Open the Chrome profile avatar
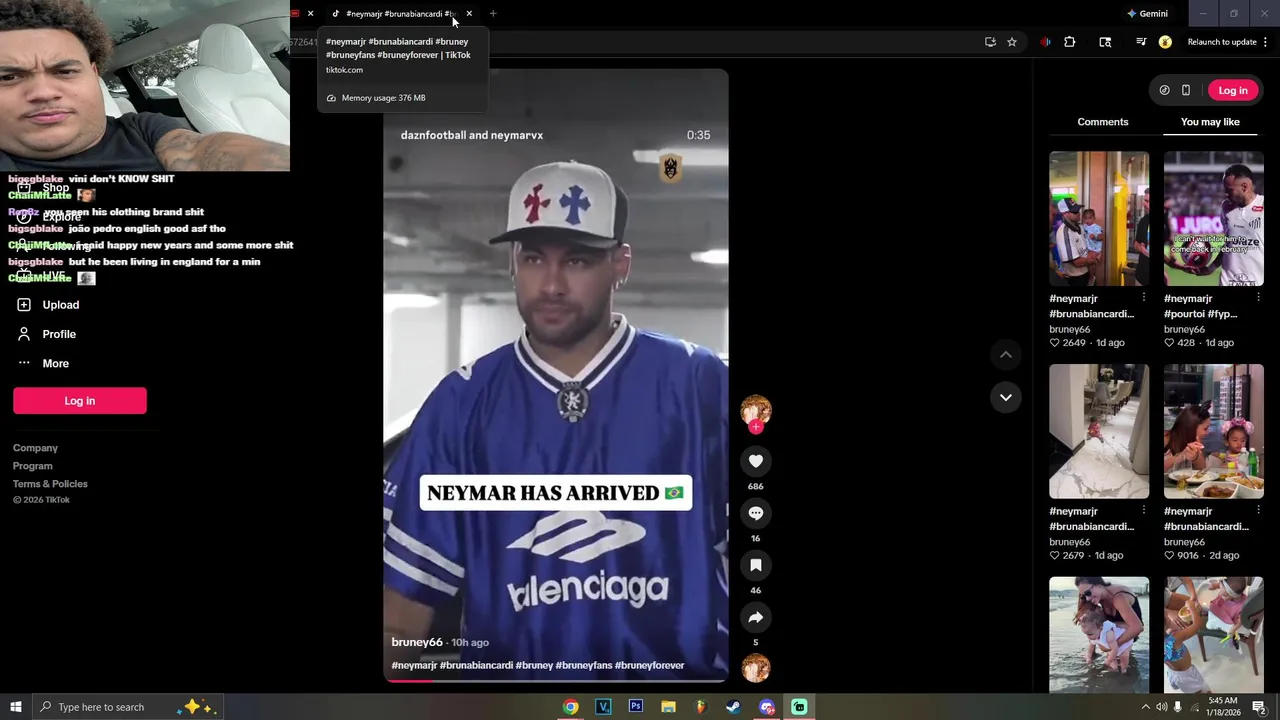This screenshot has width=1280, height=720. [1165, 42]
